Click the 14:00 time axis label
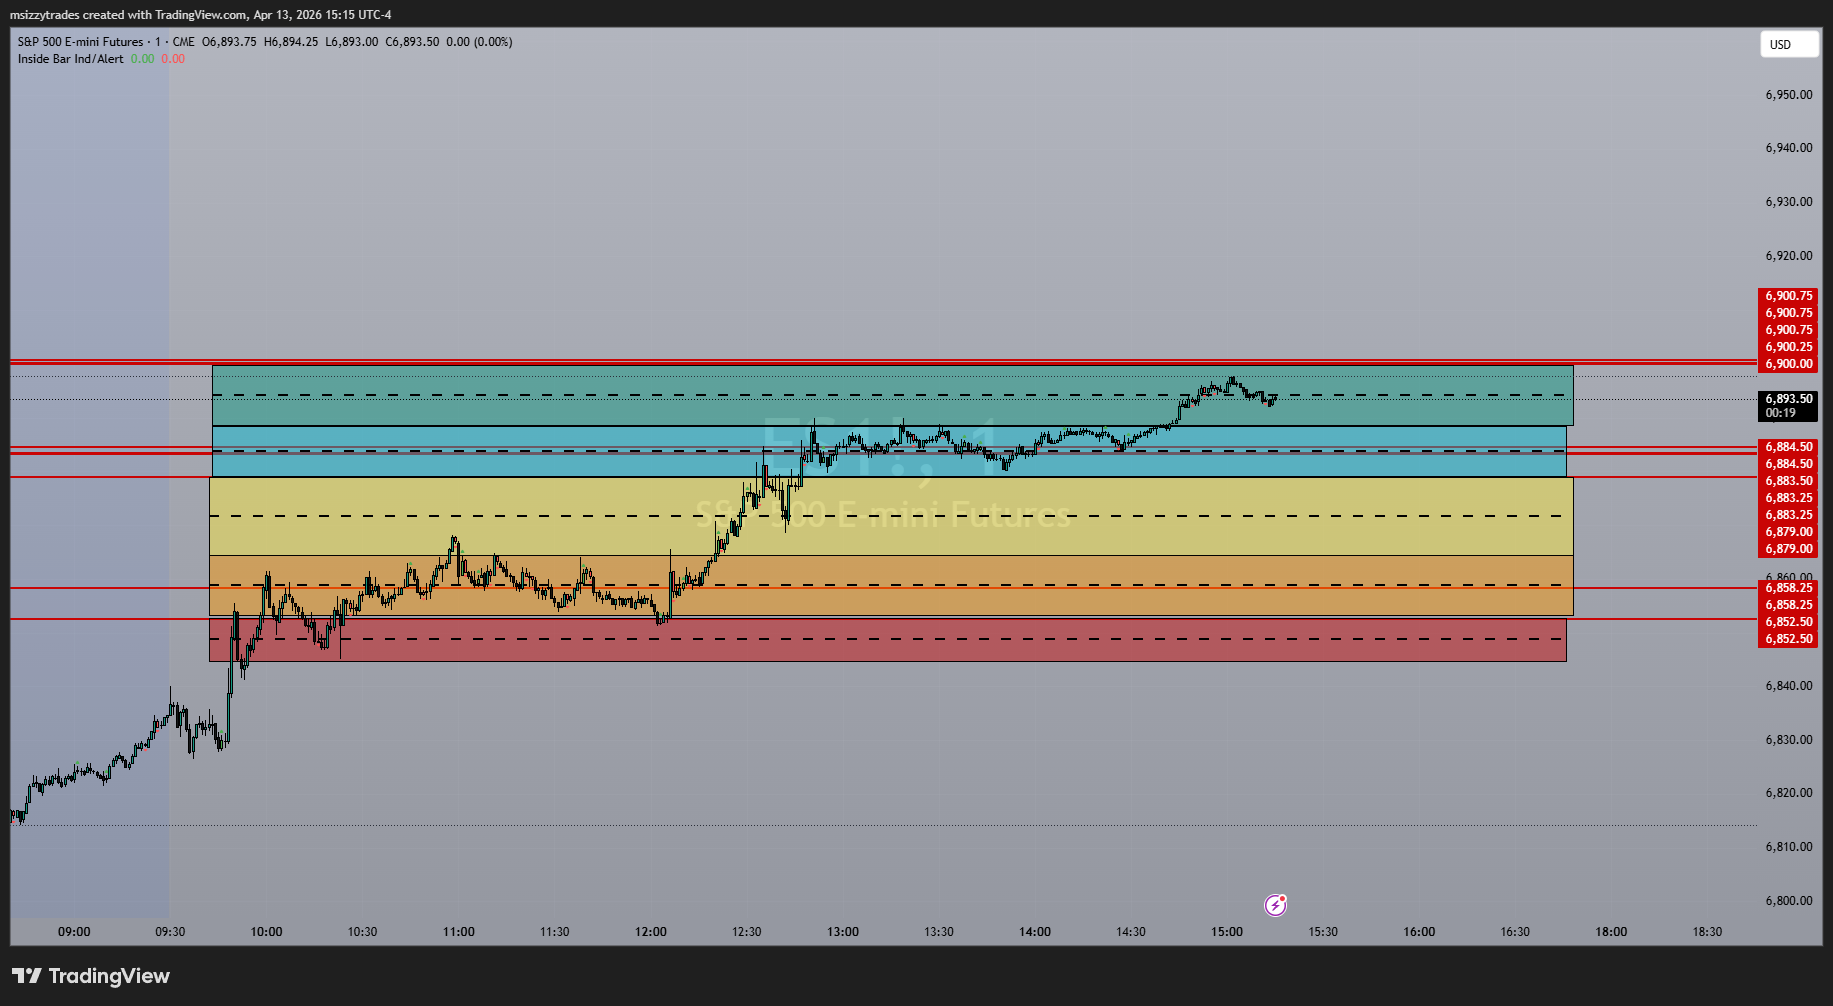Viewport: 1833px width, 1006px height. coord(1035,932)
